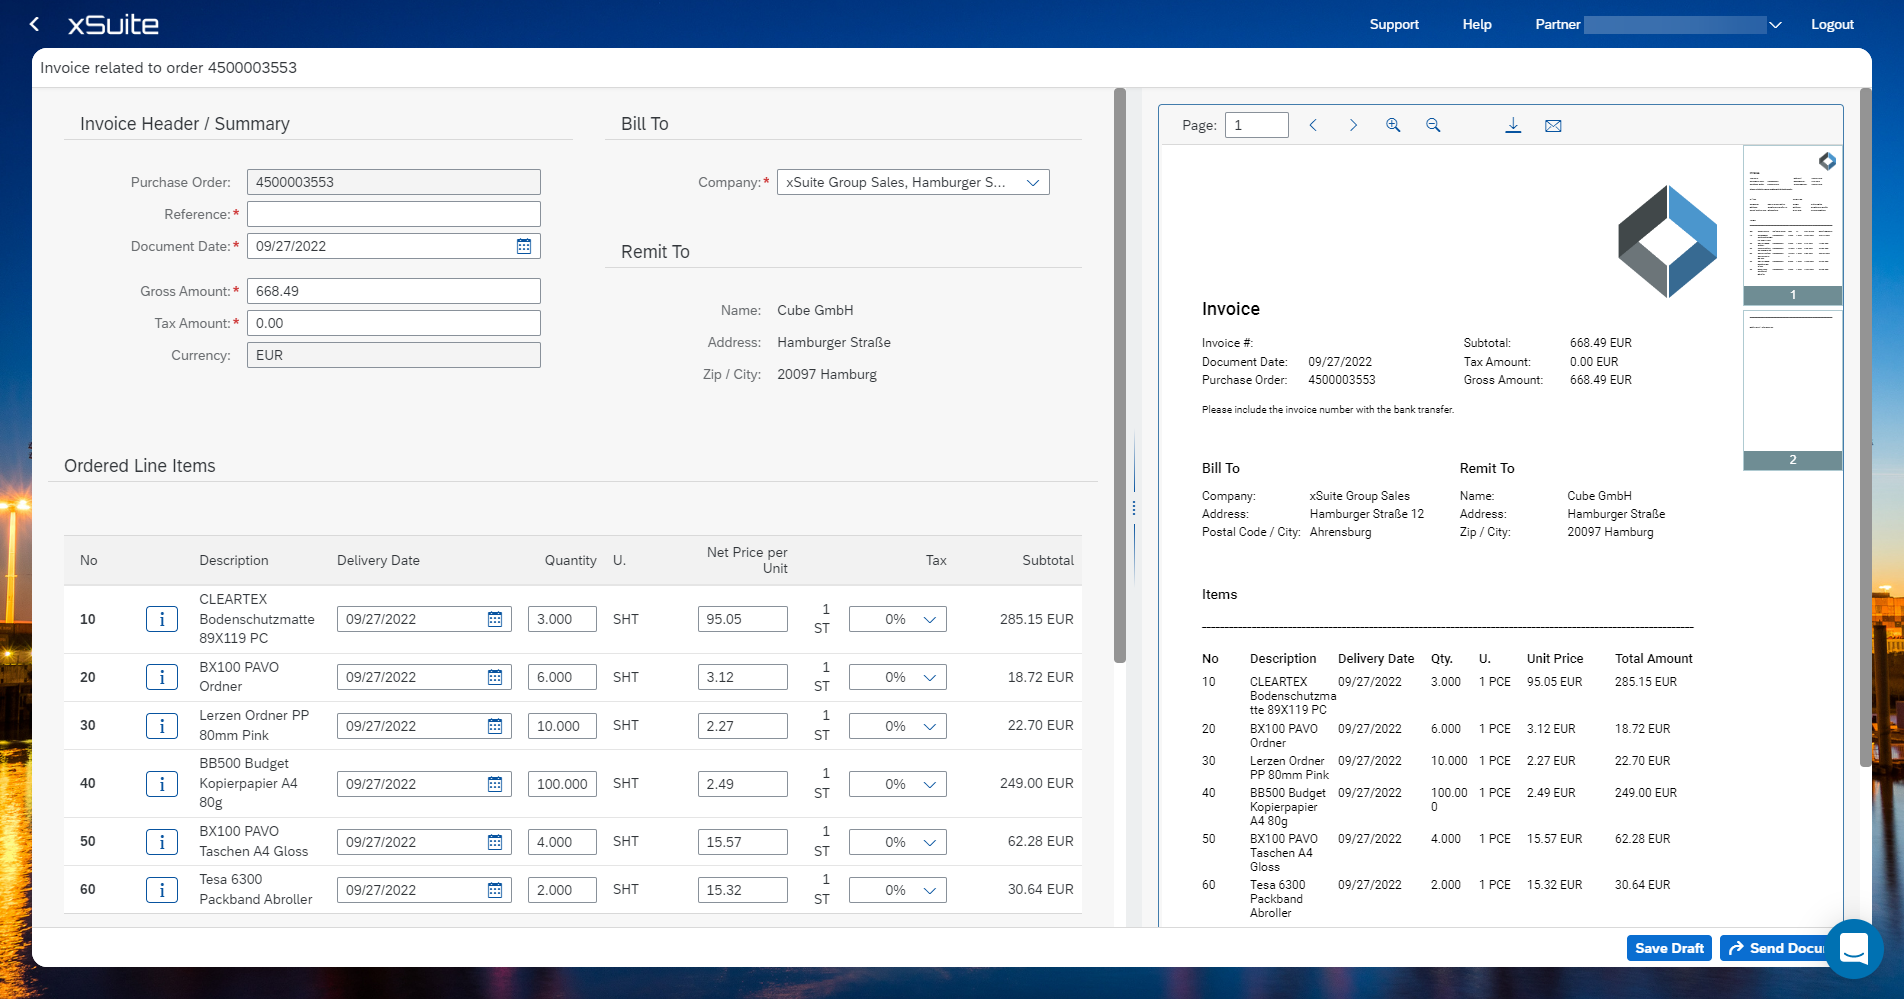Open the Support menu item
Screen dimensions: 1904x999
point(1393,24)
